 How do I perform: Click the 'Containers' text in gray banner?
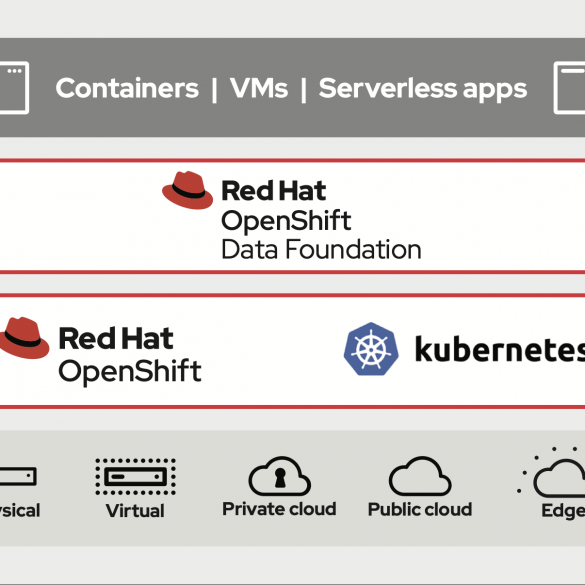[127, 88]
